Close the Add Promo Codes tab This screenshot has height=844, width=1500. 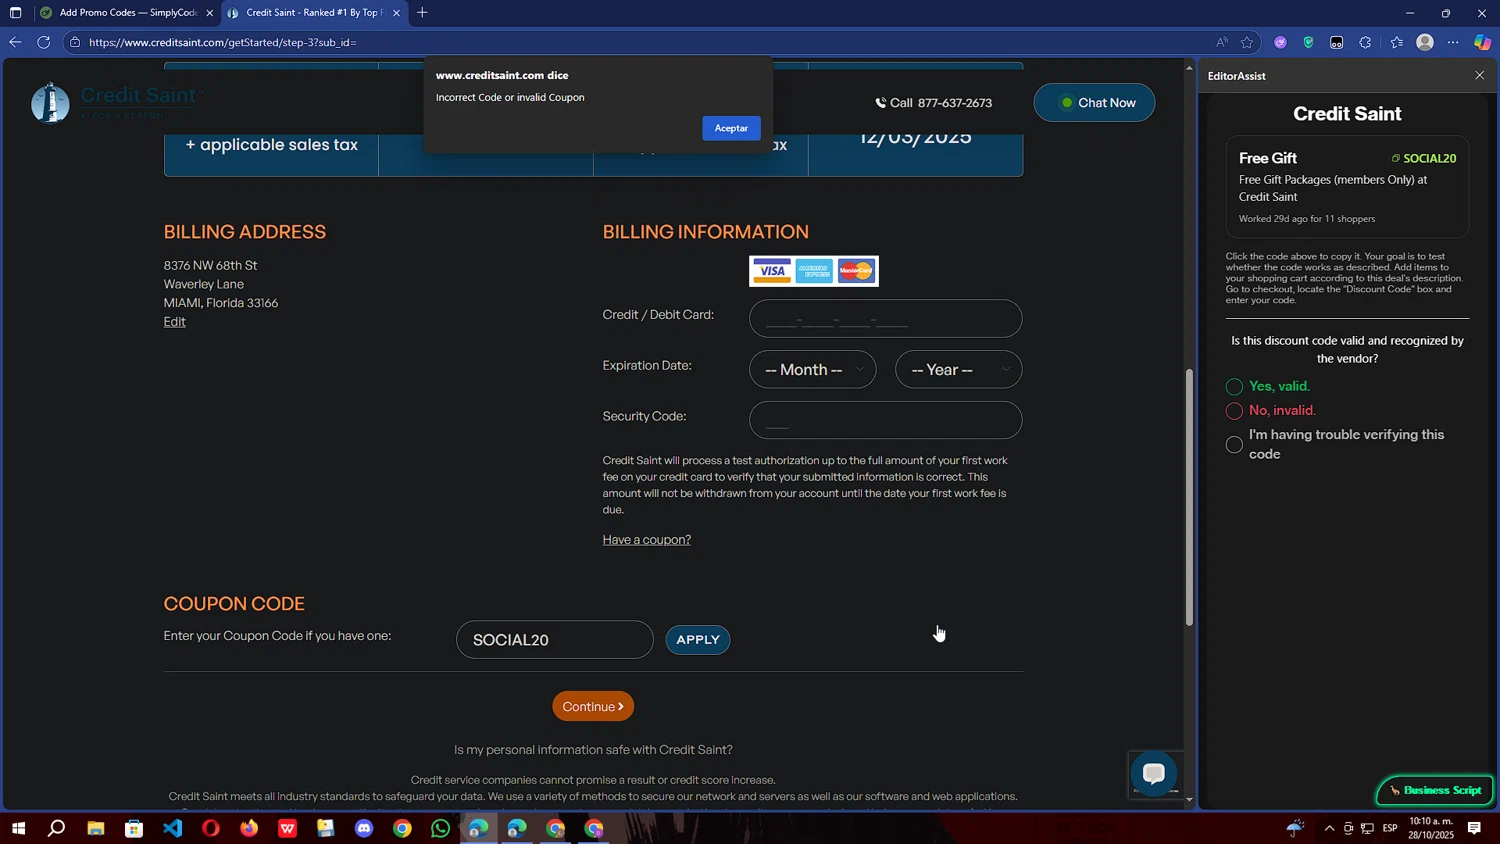[x=209, y=13]
